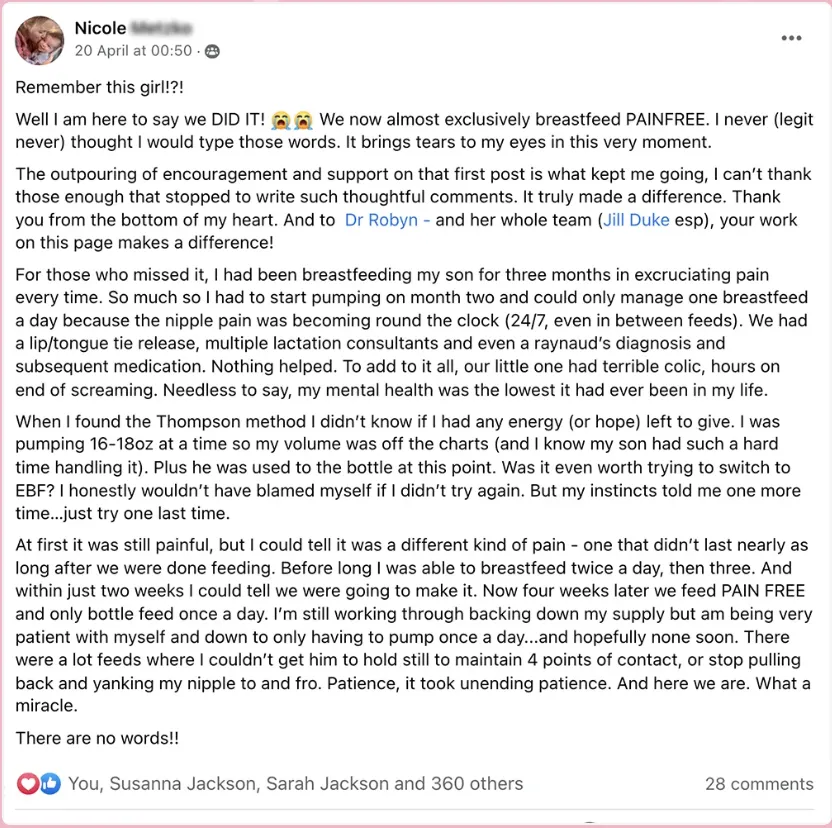Open the post timestamp 20 April at 00:50
The width and height of the screenshot is (832, 828).
pyautogui.click(x=133, y=50)
